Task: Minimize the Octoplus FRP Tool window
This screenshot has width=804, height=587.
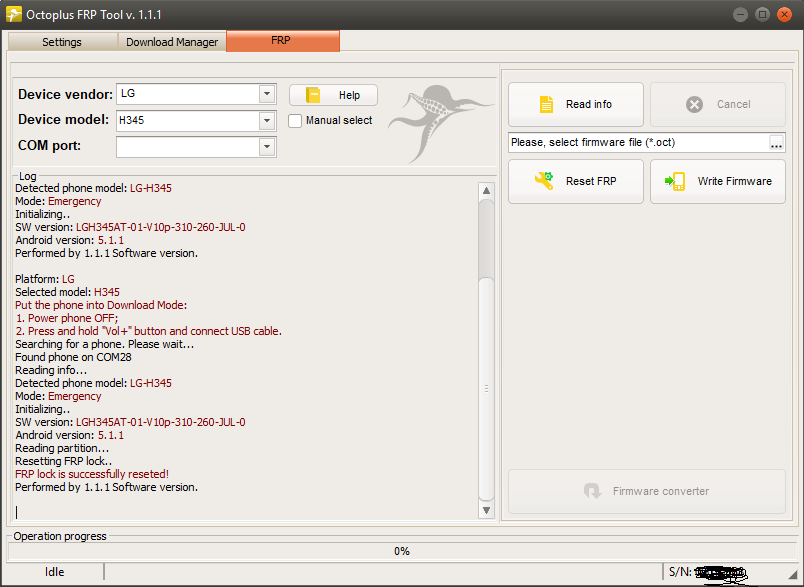Action: (x=740, y=14)
